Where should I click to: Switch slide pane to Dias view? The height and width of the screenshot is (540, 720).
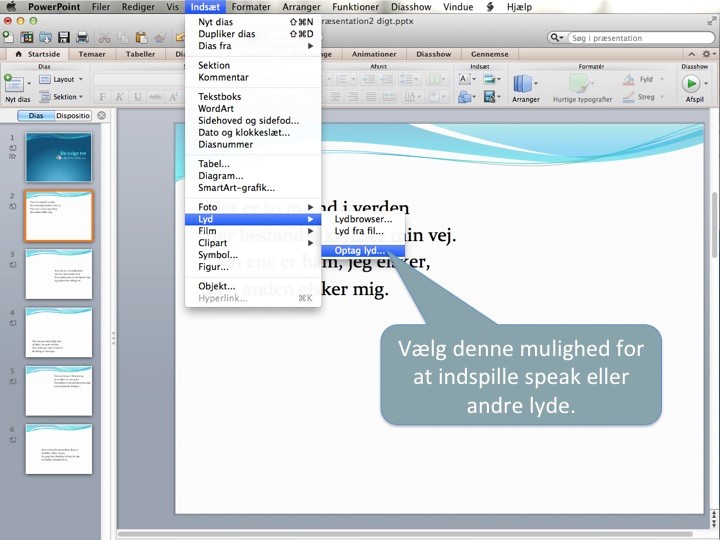[35, 116]
